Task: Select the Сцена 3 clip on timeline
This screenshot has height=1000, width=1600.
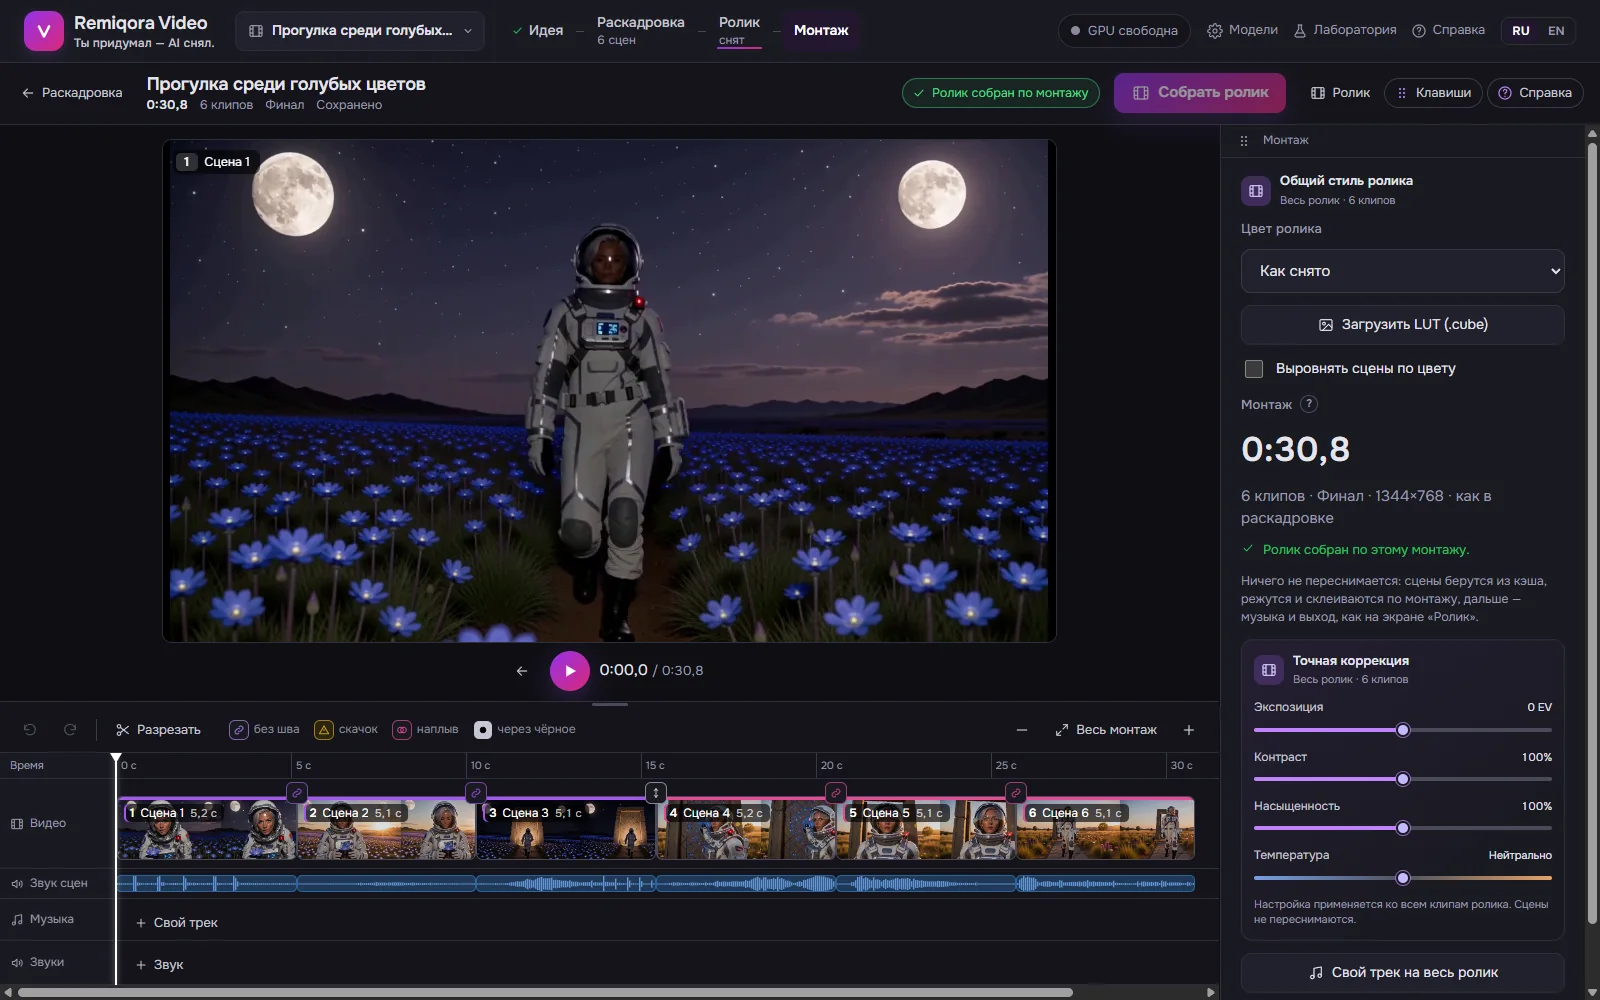Action: pos(566,829)
